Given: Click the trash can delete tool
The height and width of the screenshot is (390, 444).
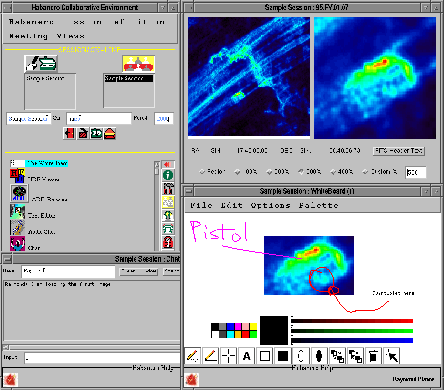Looking at the screenshot, I should 373,356.
